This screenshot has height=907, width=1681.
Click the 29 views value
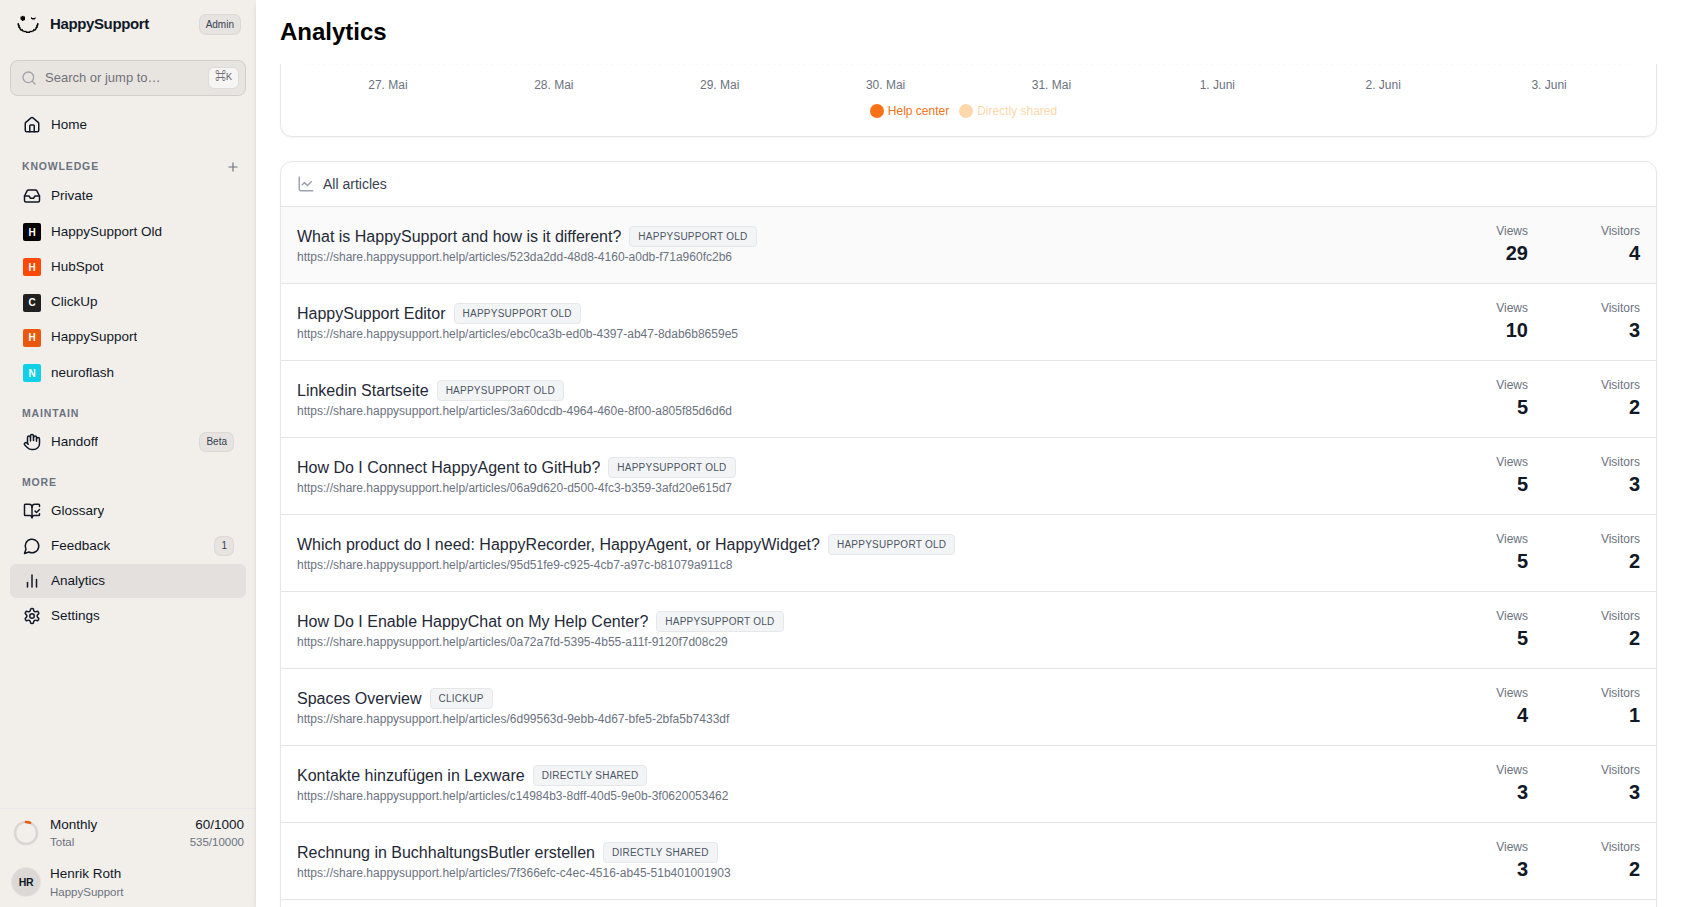coord(1516,254)
